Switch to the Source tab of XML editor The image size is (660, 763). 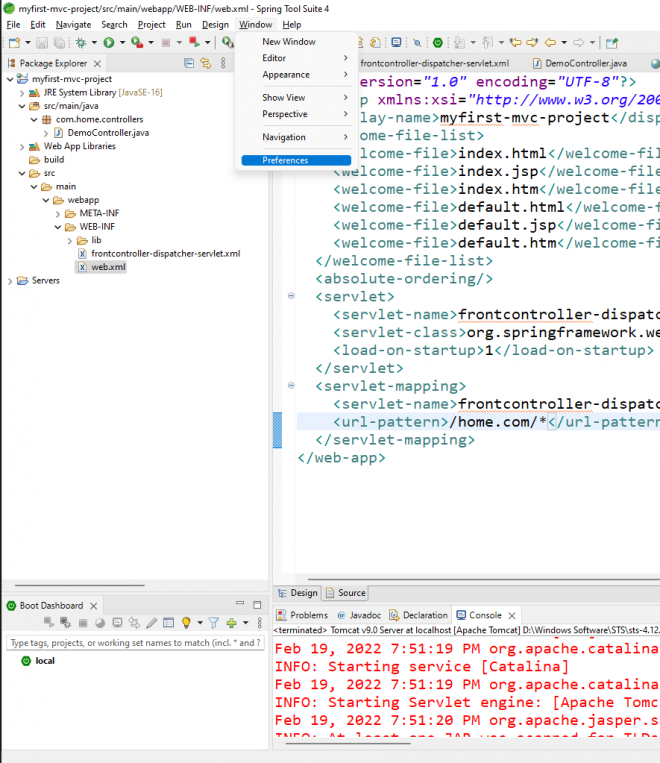(346, 593)
